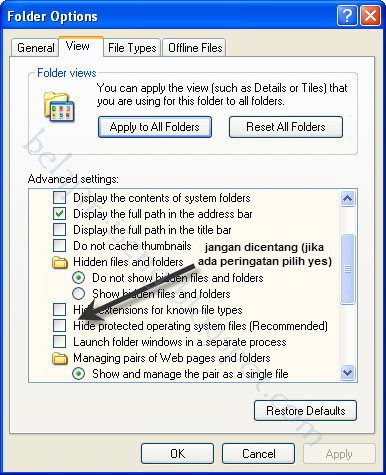Click the Advanced settings scrollbar thumb
The height and width of the screenshot is (475, 386).
(x=347, y=269)
